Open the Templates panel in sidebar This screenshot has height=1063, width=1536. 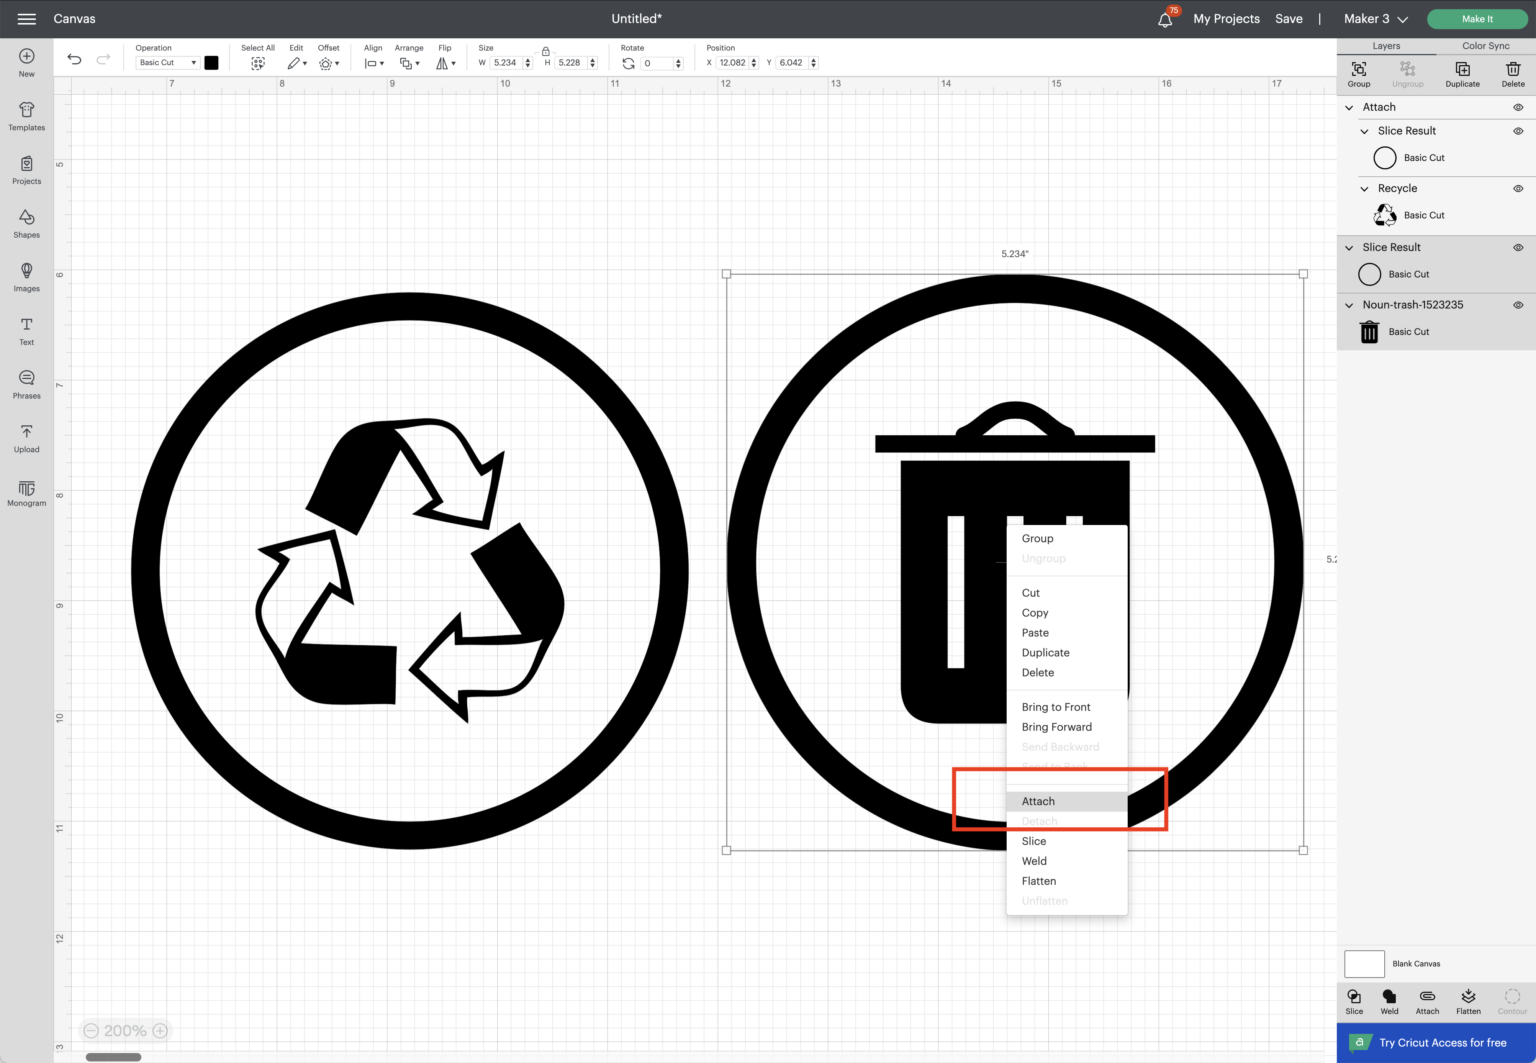point(27,116)
